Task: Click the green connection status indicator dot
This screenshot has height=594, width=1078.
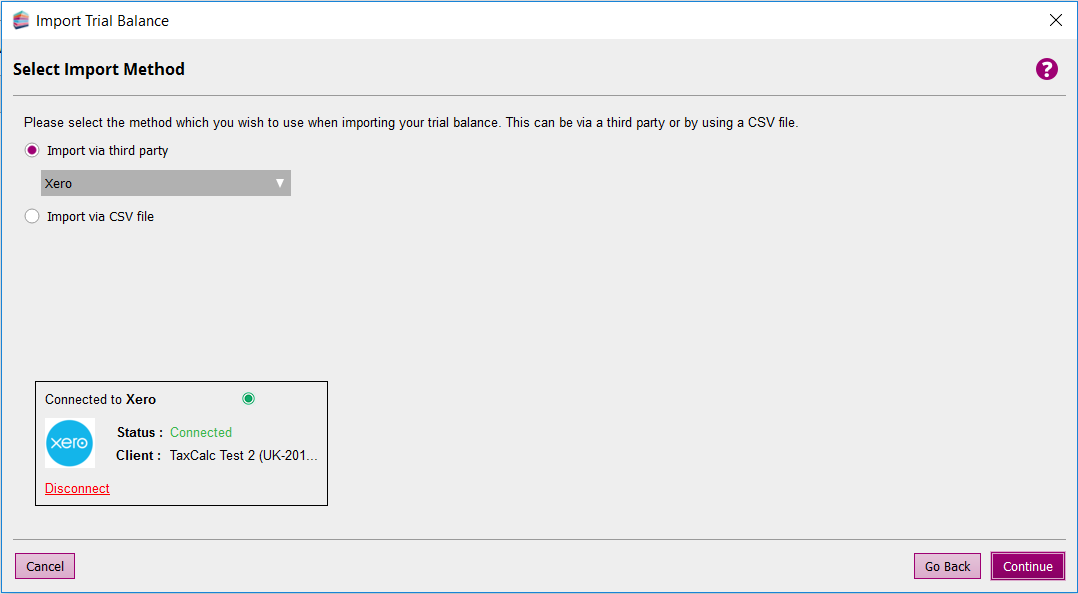Action: 249,398
